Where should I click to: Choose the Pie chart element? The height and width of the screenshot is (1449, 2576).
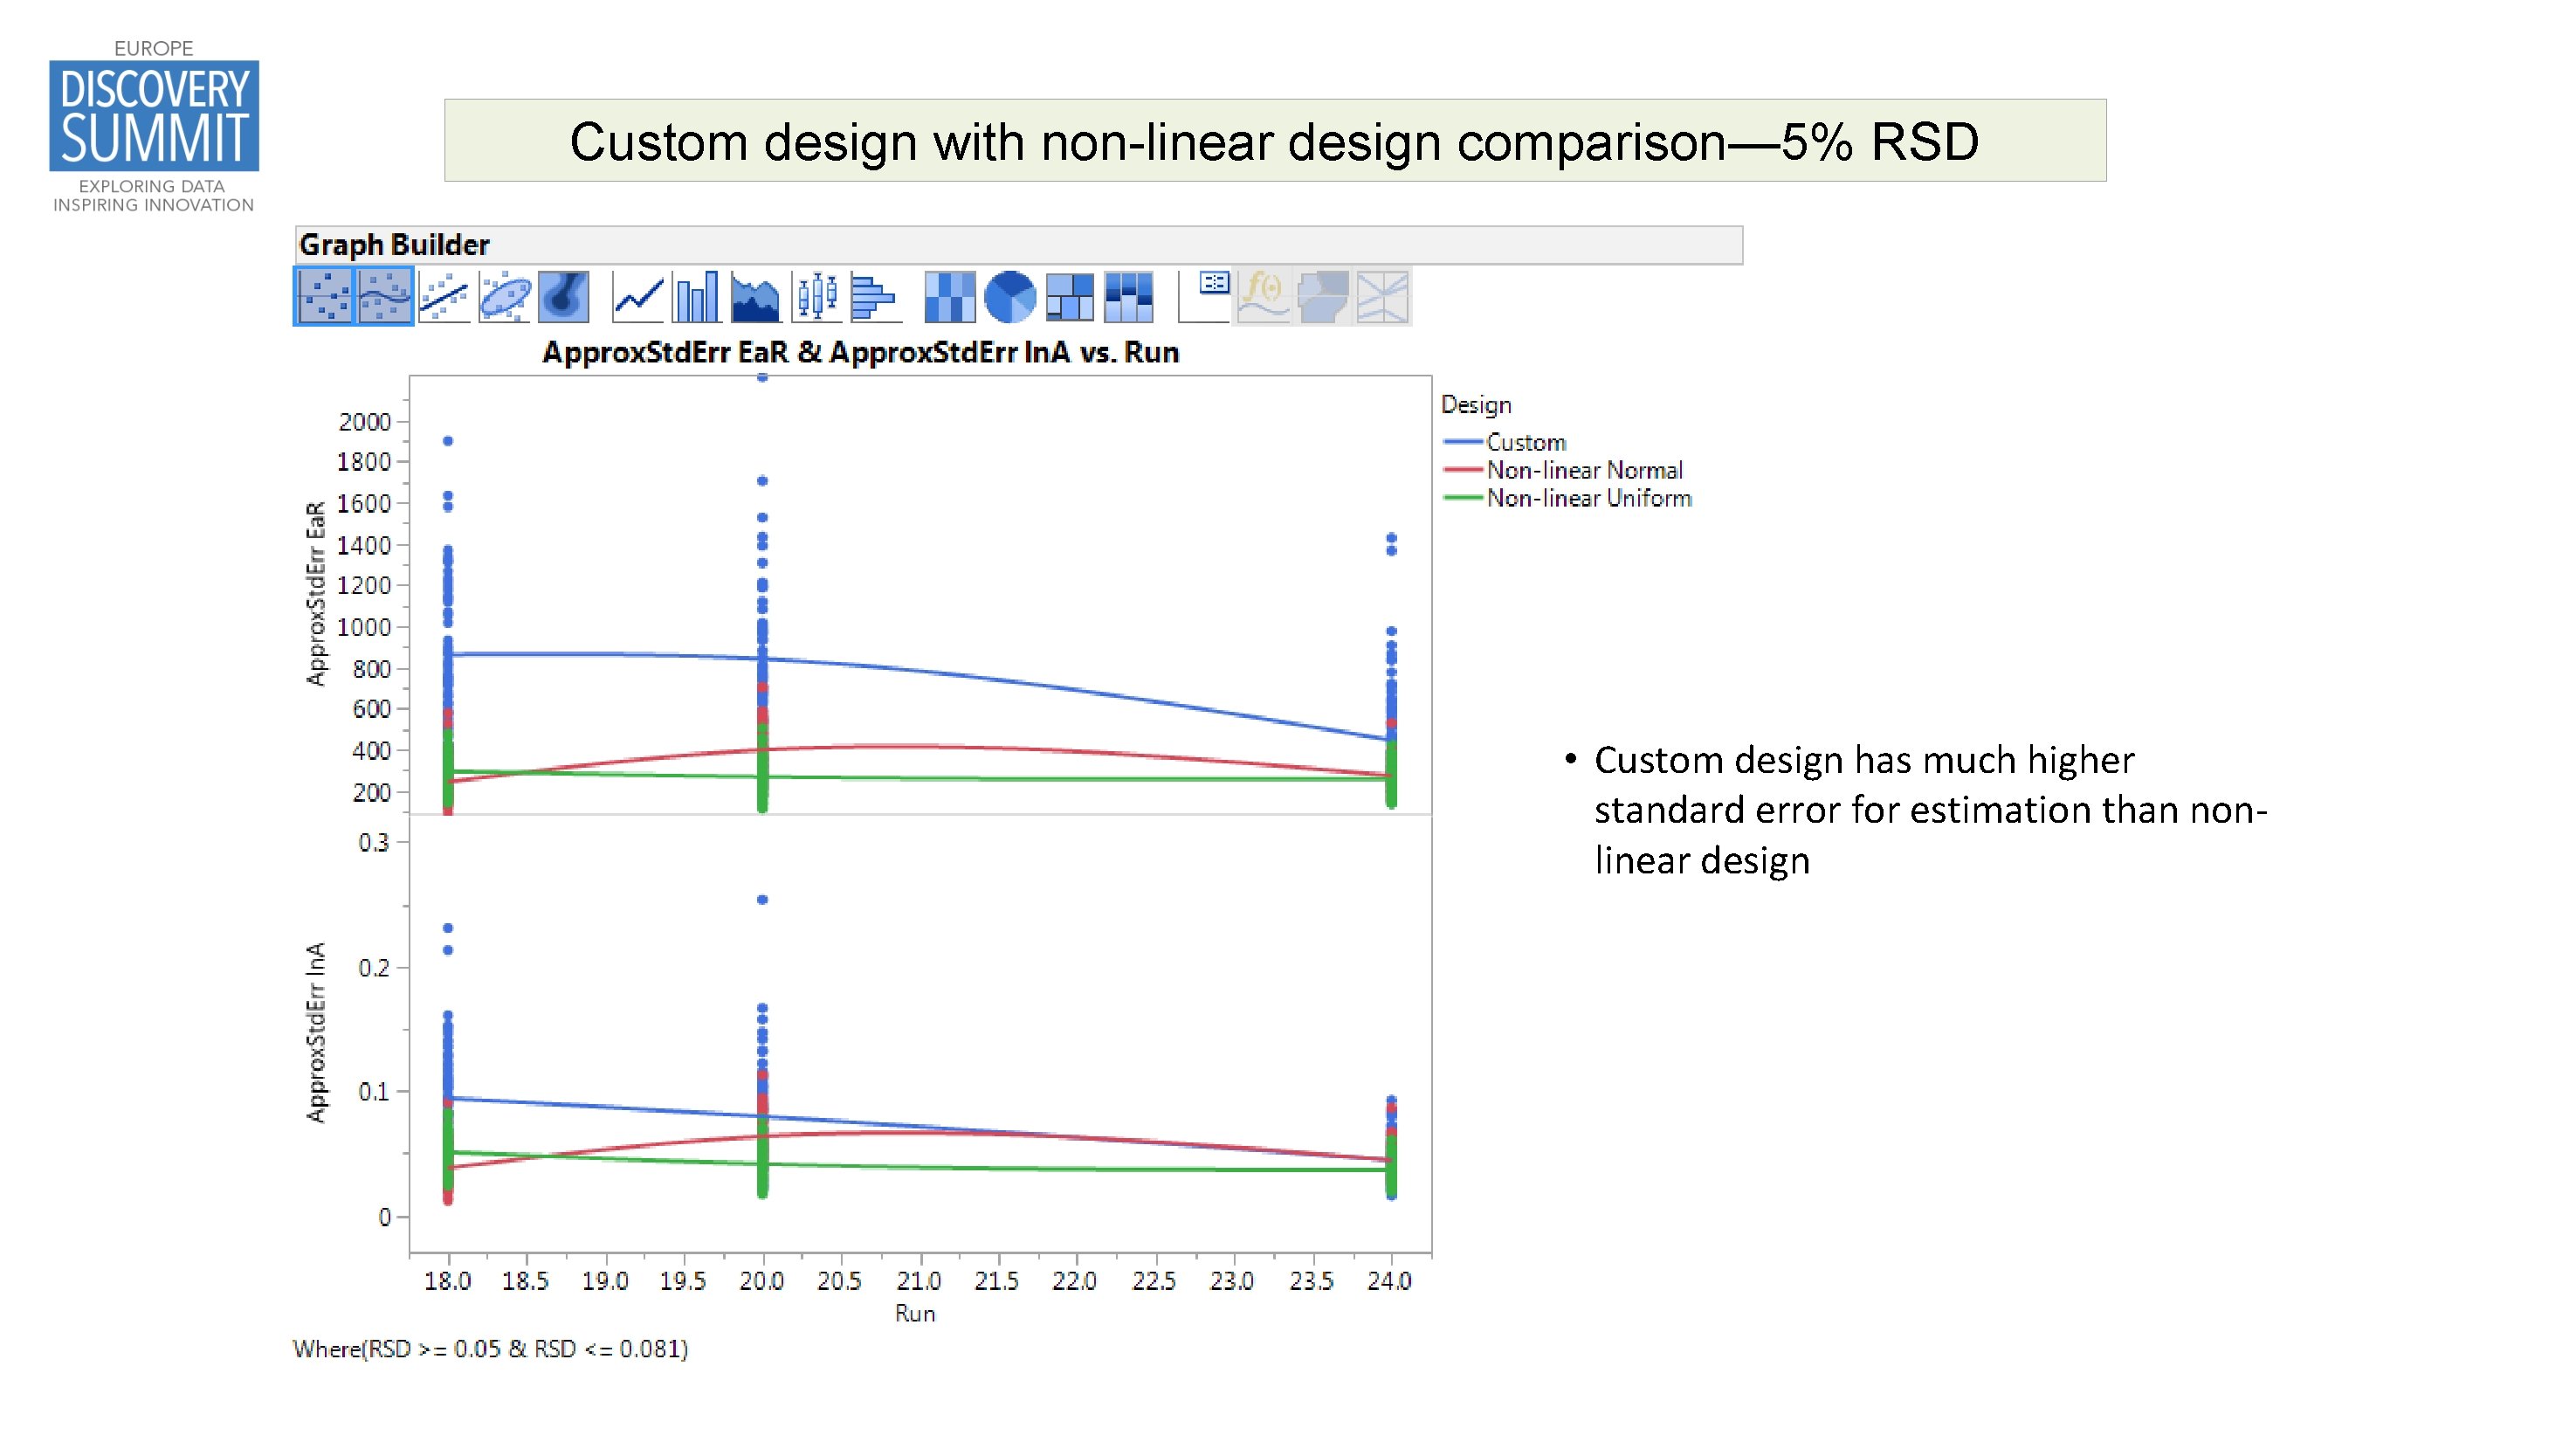pos(1010,300)
